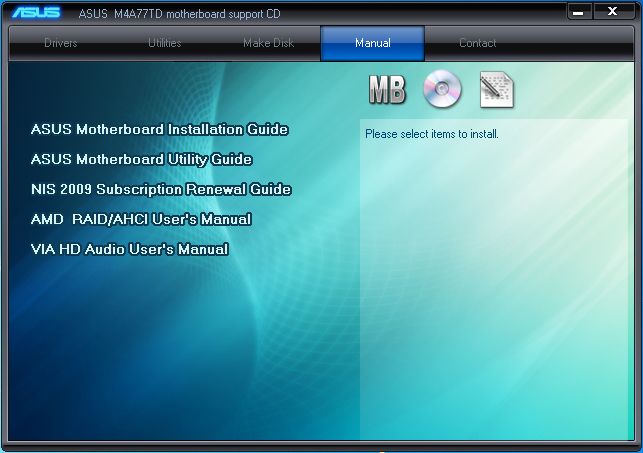The image size is (643, 453).
Task: Open AMD RAID/AHCI User's Manual
Action: pos(141,219)
